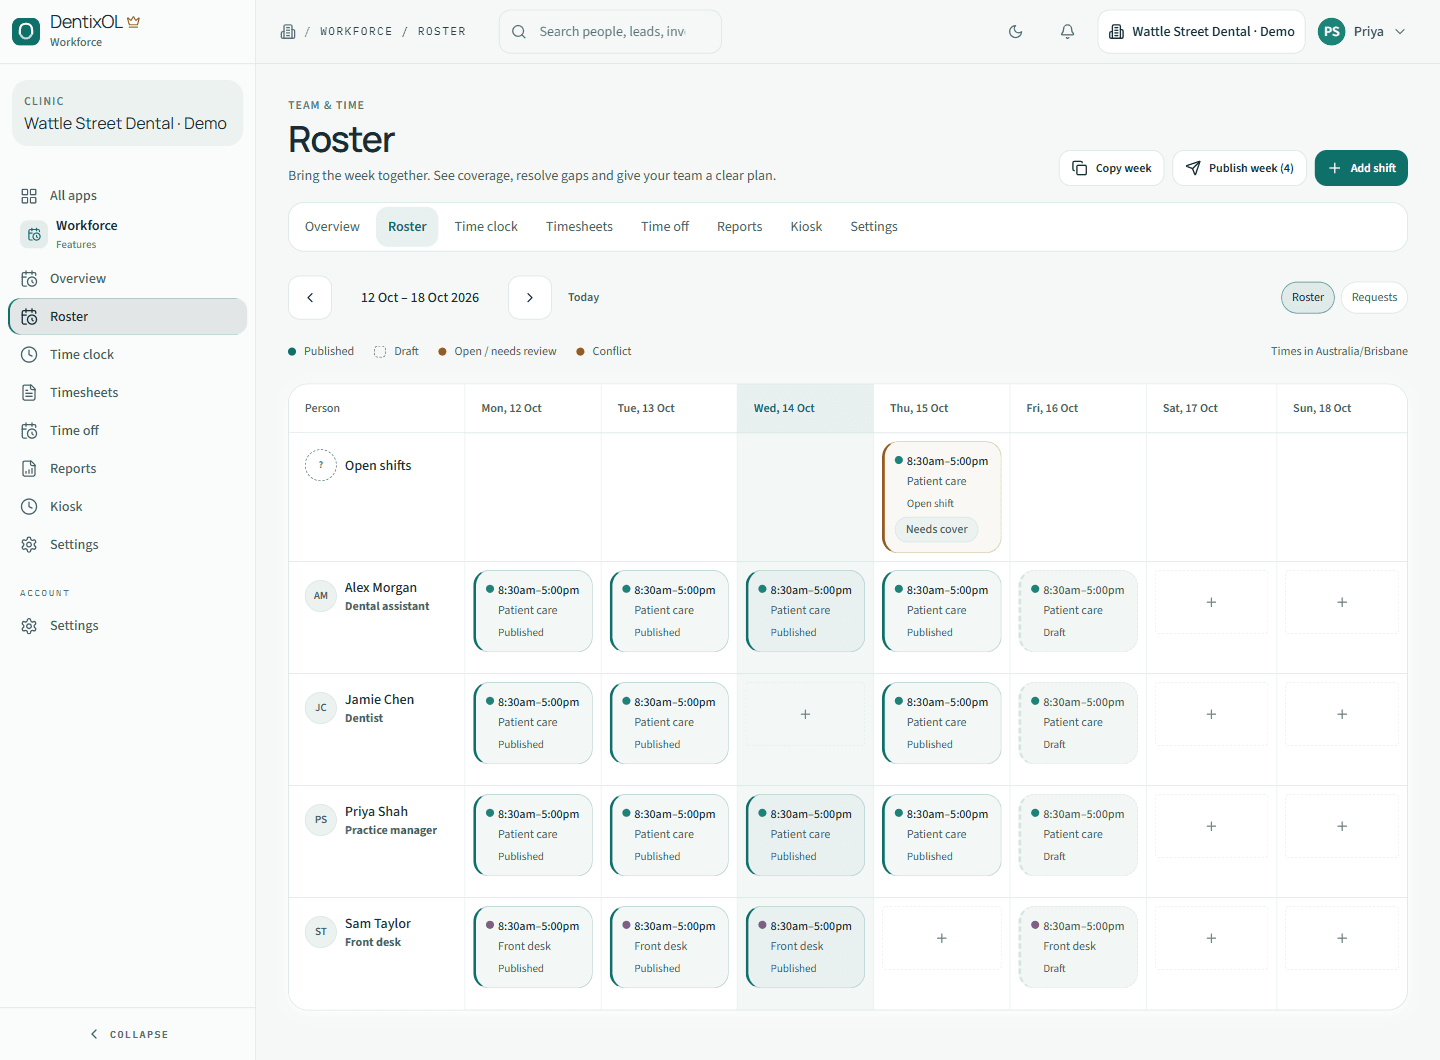The image size is (1440, 1060).
Task: Open Time off in the sidebar
Action: (x=128, y=431)
